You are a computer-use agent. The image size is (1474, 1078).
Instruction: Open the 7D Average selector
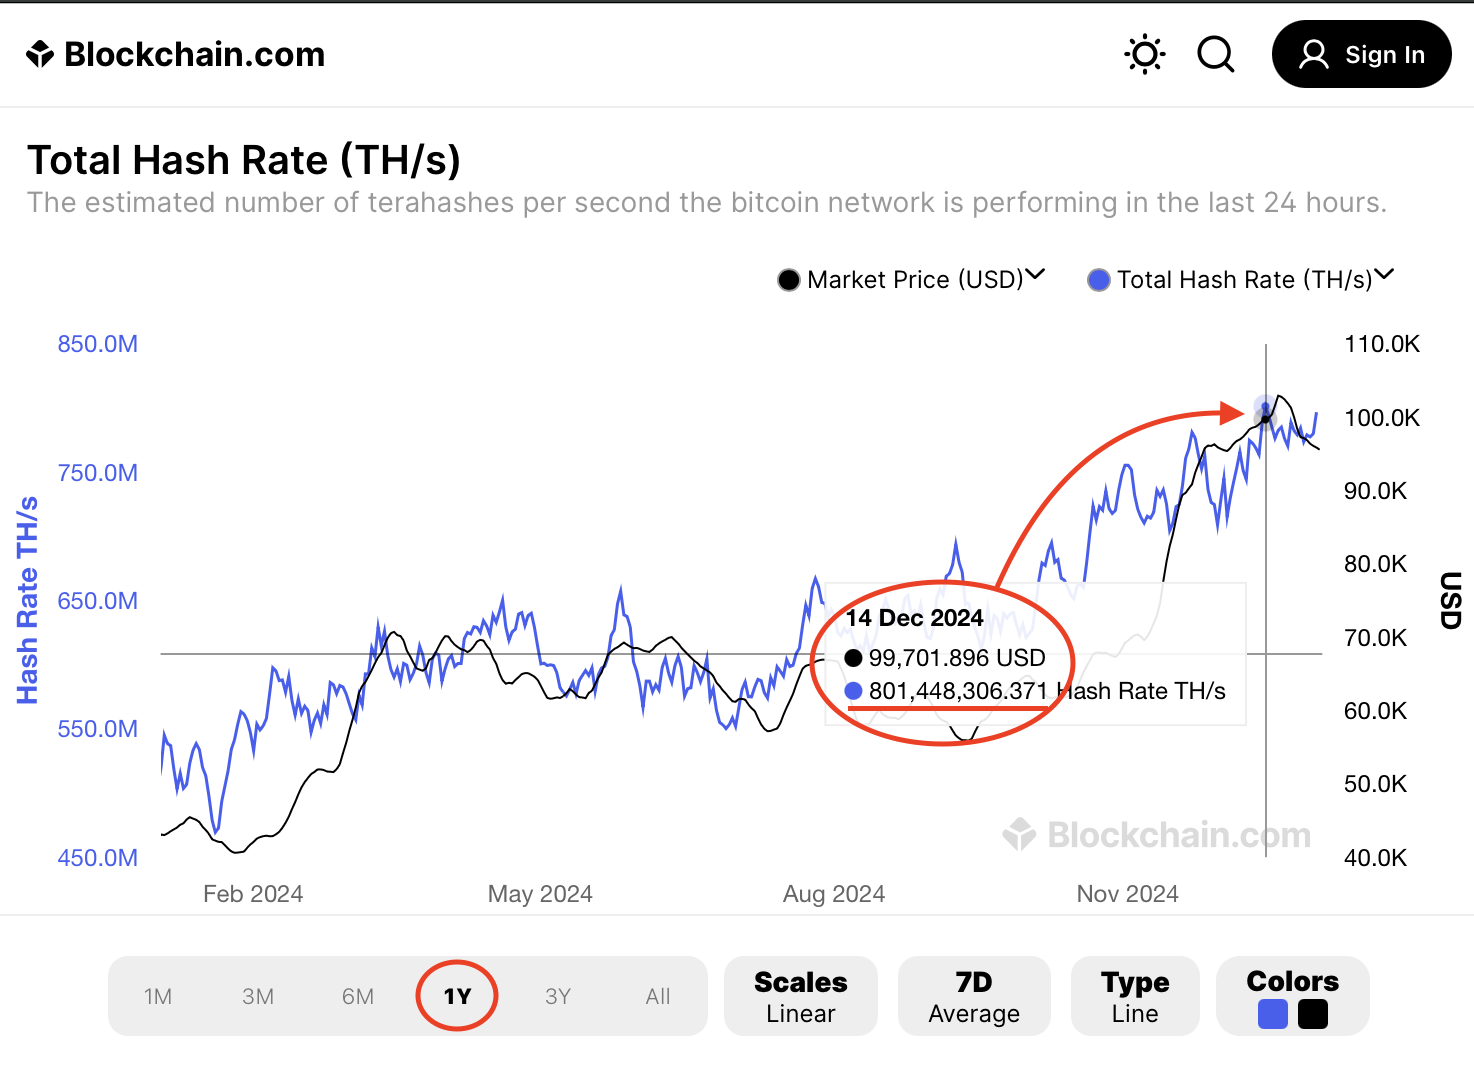pos(974,996)
